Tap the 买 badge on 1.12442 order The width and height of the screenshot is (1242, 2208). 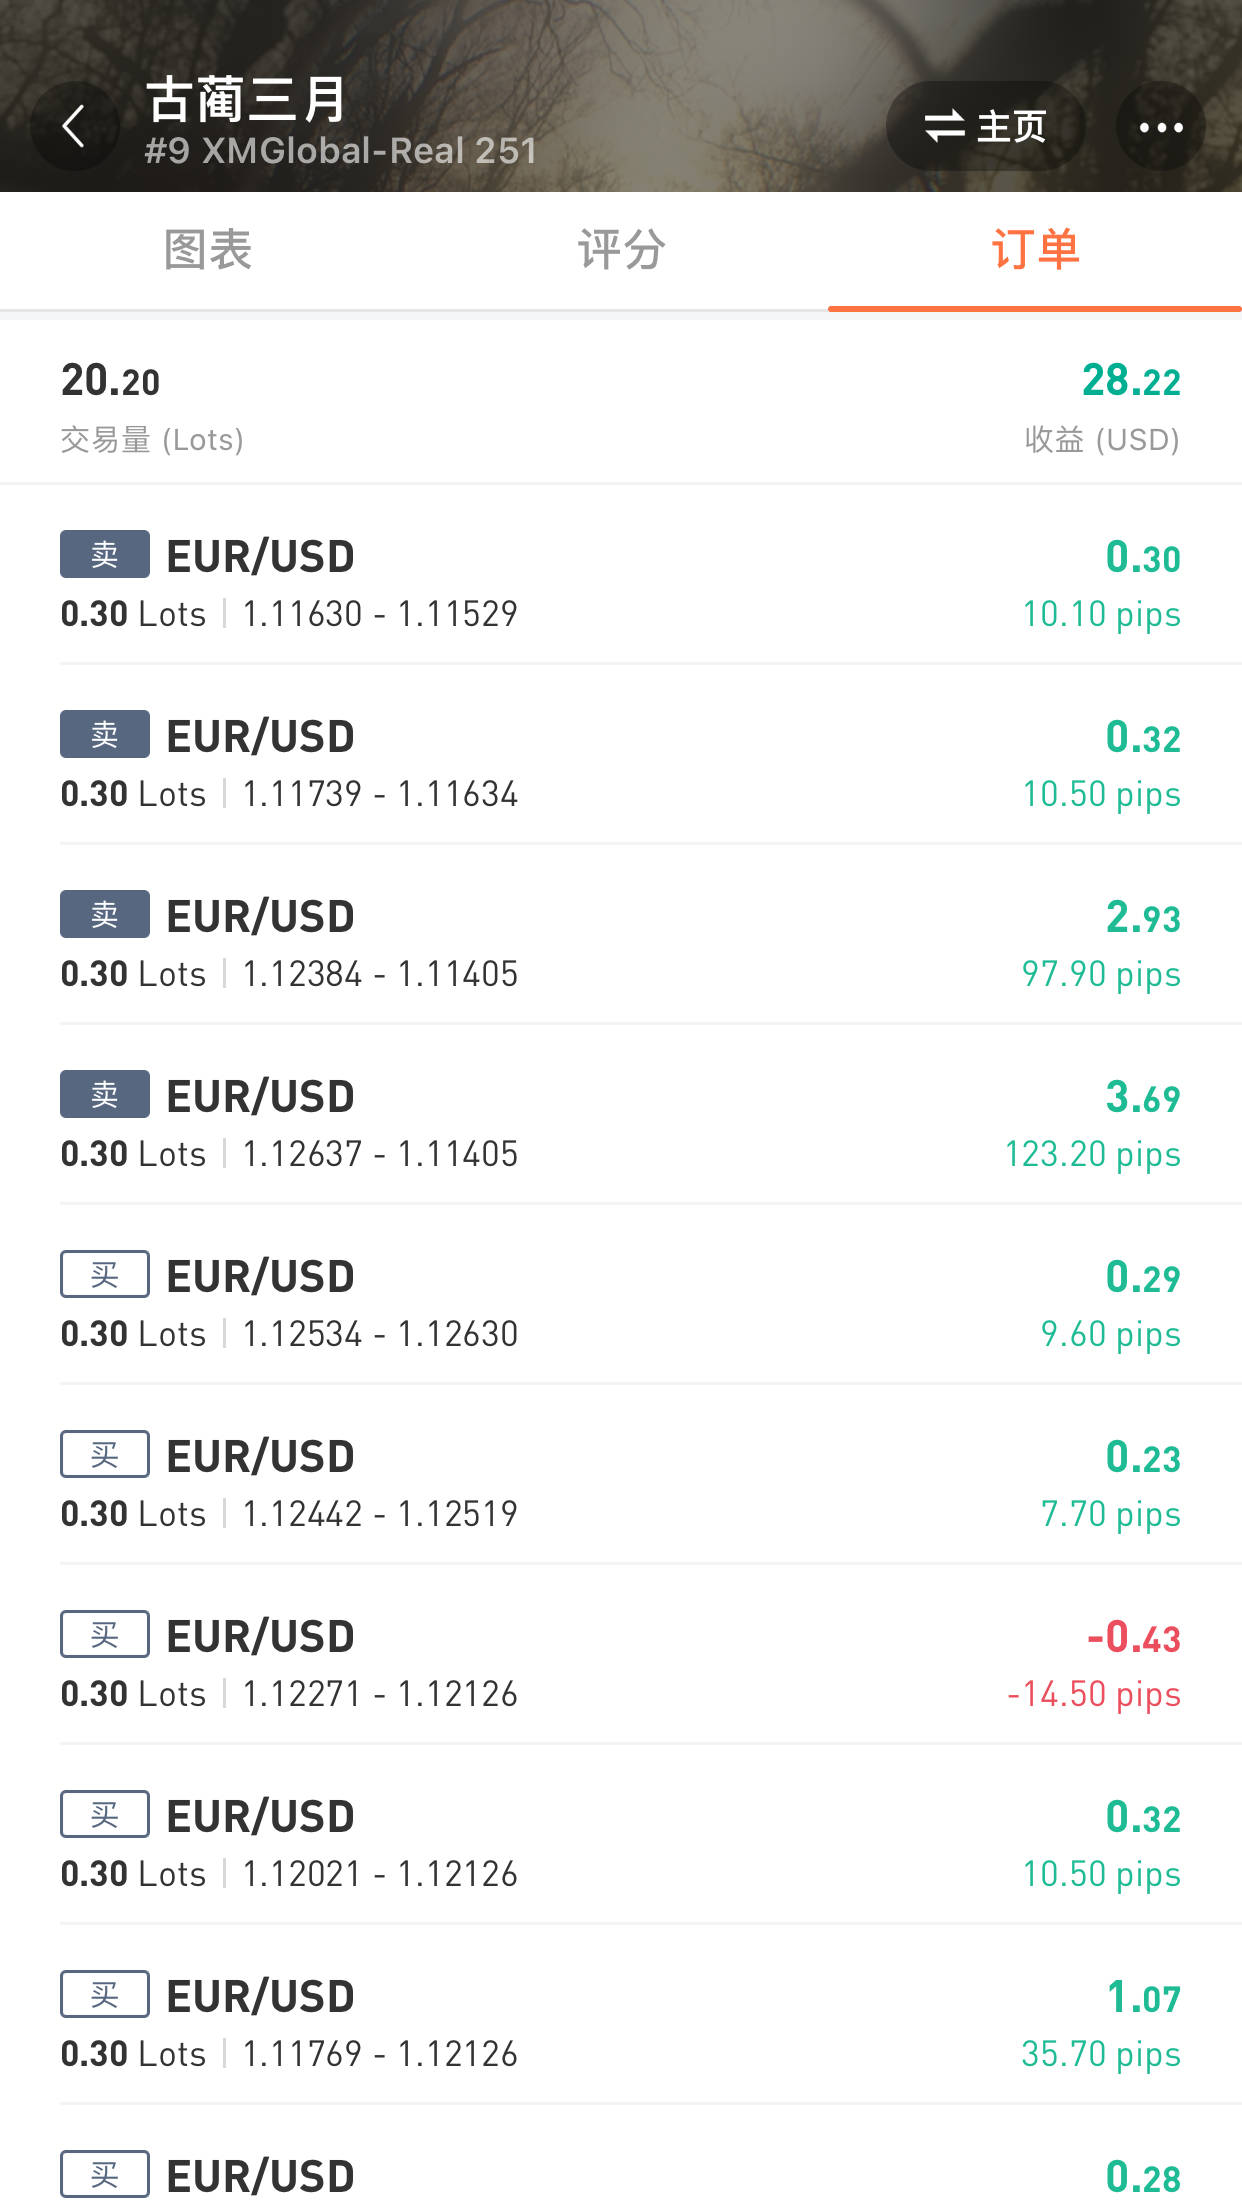(105, 1454)
